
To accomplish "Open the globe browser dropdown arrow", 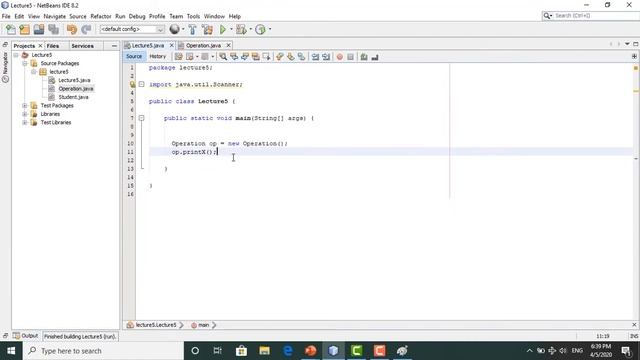I will coord(183,29).
